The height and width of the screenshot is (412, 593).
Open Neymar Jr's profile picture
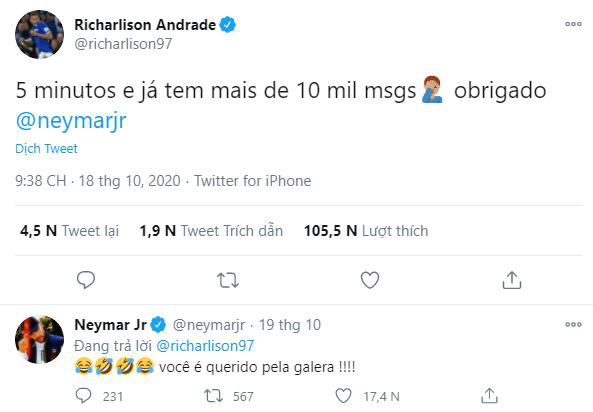[39, 339]
